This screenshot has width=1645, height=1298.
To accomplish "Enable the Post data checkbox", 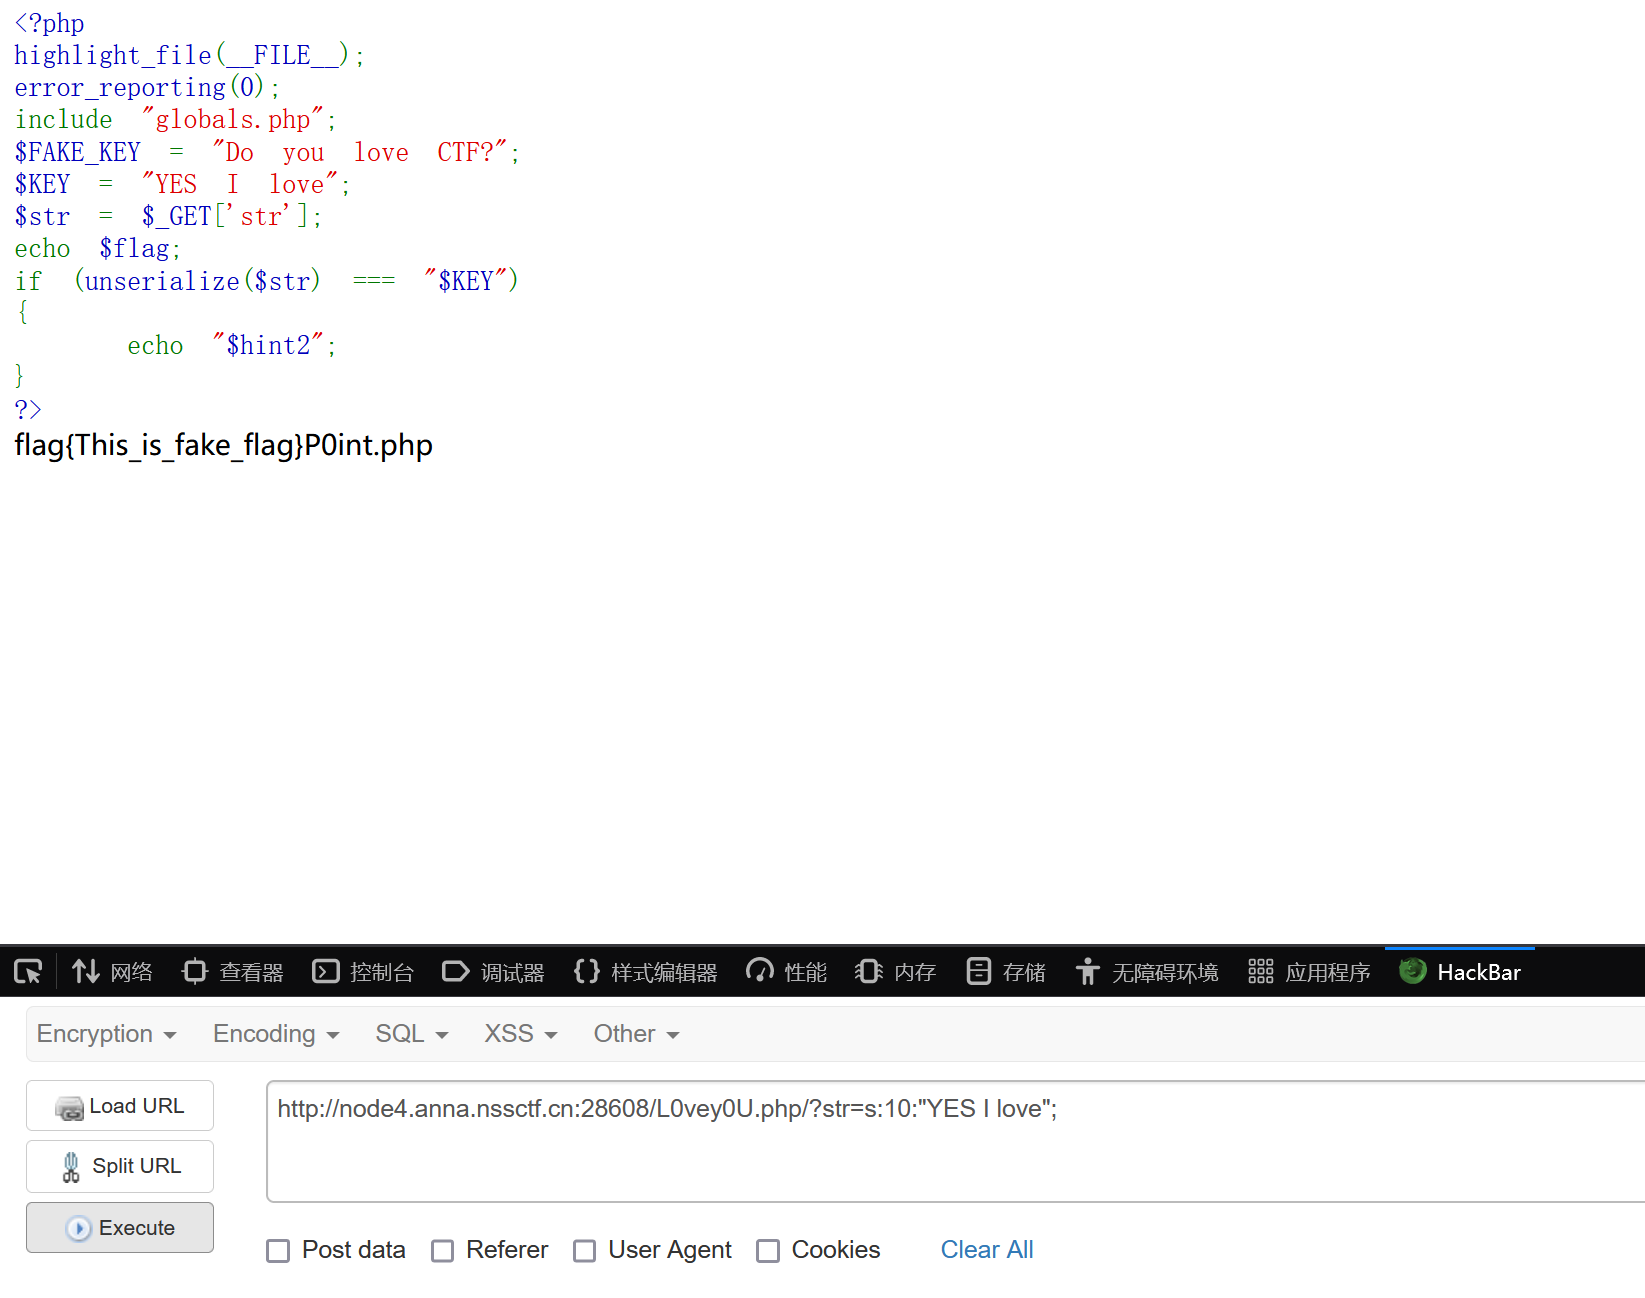I will 278,1251.
